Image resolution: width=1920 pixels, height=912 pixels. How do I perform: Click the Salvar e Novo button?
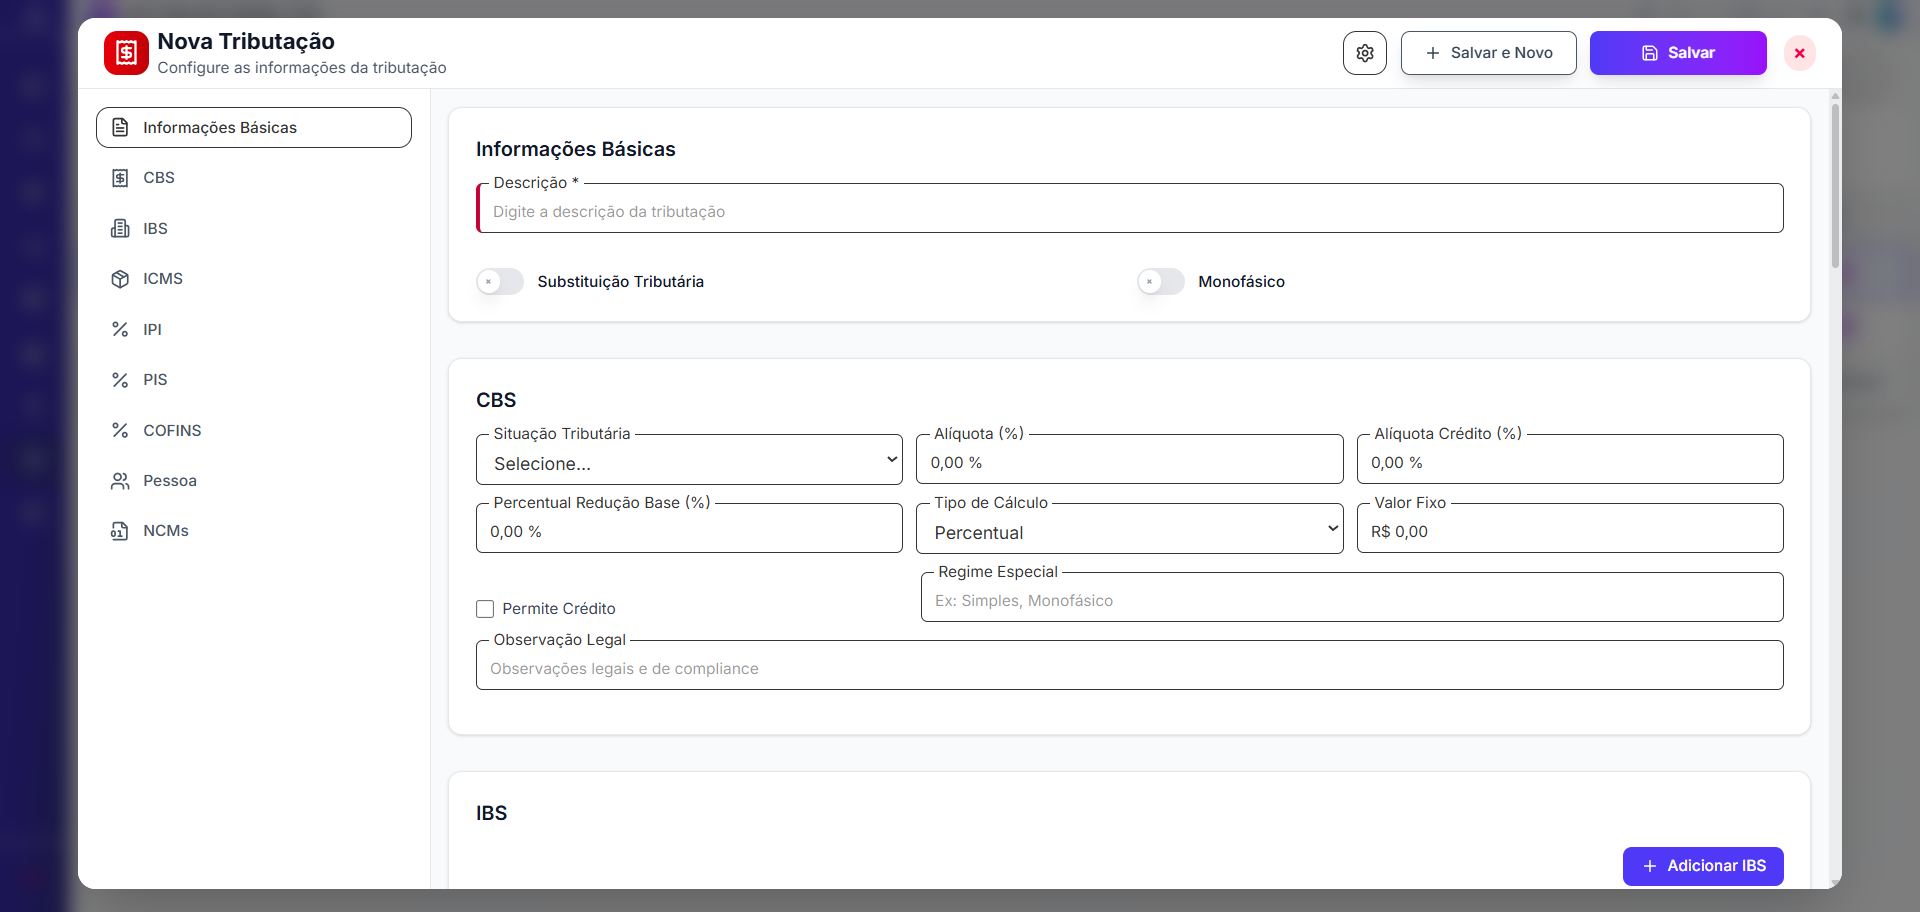point(1489,53)
